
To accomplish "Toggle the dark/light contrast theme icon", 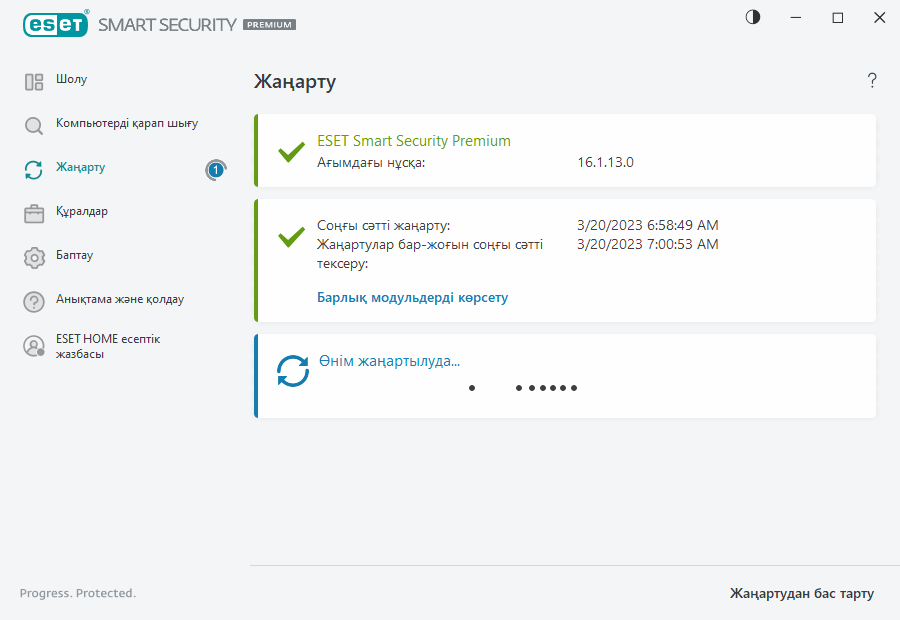I will [753, 17].
